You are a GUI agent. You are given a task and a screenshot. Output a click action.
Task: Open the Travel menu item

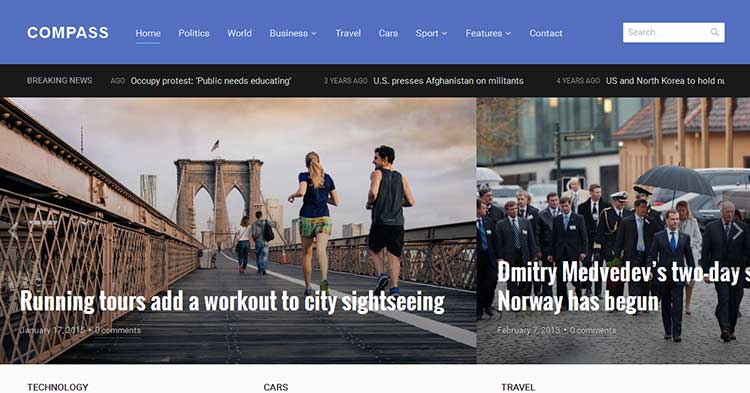(348, 33)
